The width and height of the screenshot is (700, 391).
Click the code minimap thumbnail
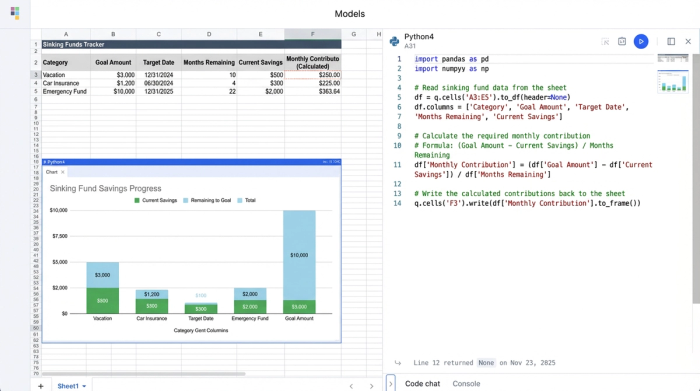[x=673, y=58]
